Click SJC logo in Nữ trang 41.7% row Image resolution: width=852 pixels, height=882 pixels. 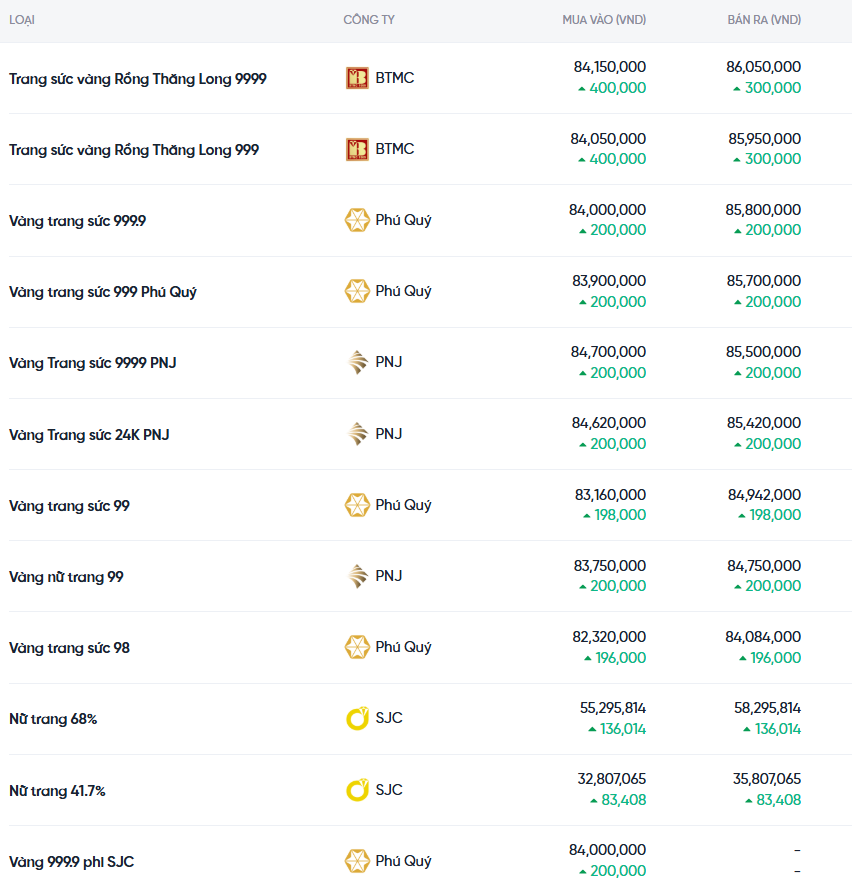pyautogui.click(x=357, y=790)
